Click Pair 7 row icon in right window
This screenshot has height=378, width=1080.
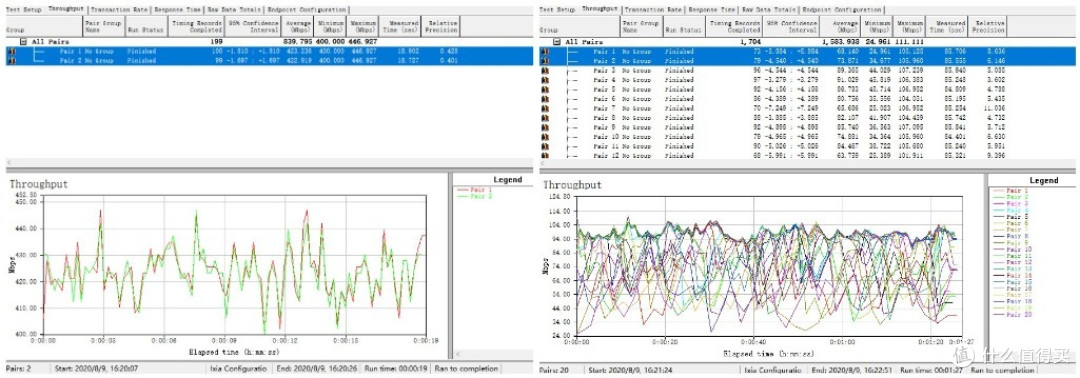coord(545,109)
